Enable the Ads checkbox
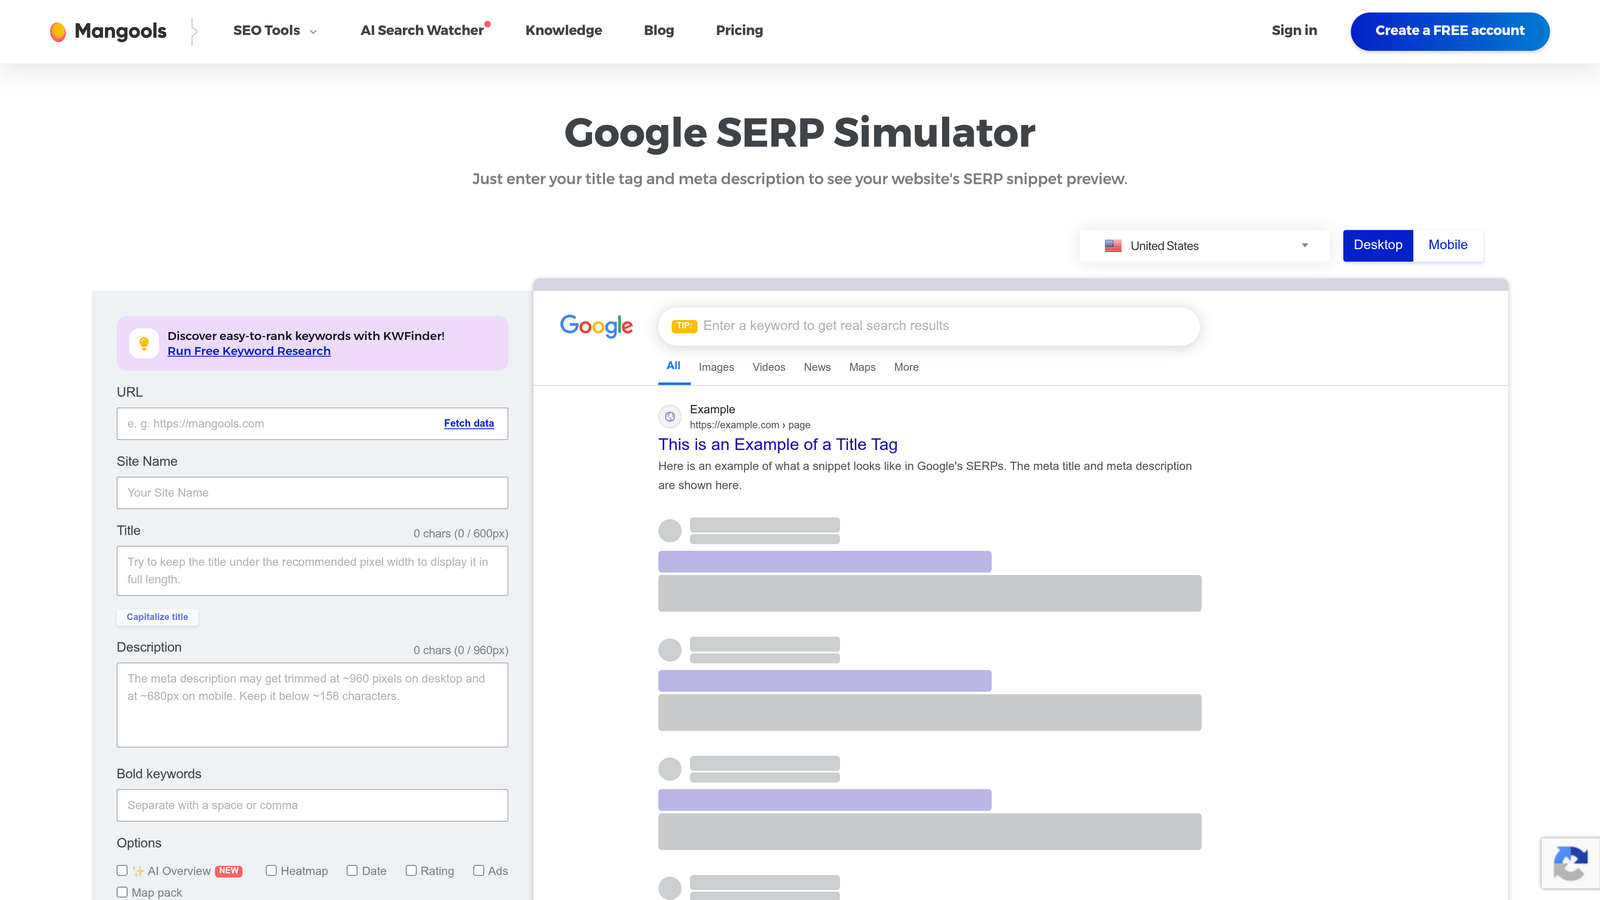Viewport: 1600px width, 900px height. pos(479,871)
